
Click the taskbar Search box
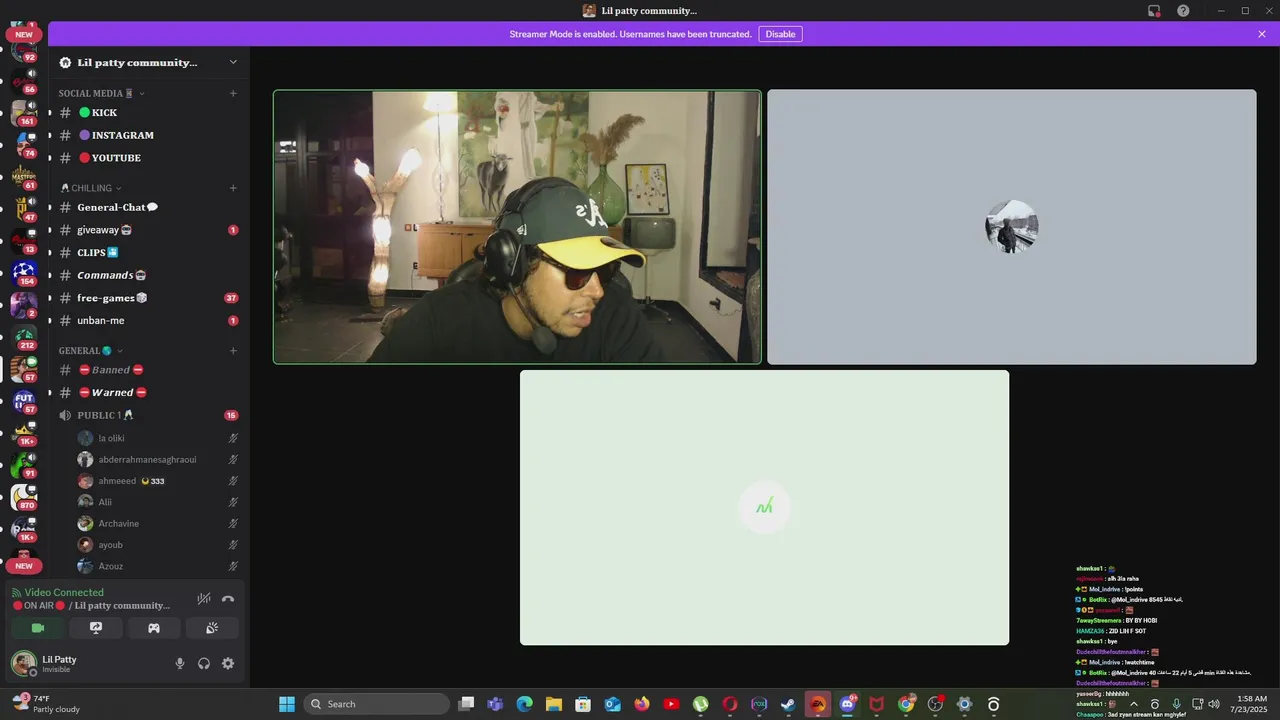[x=376, y=704]
